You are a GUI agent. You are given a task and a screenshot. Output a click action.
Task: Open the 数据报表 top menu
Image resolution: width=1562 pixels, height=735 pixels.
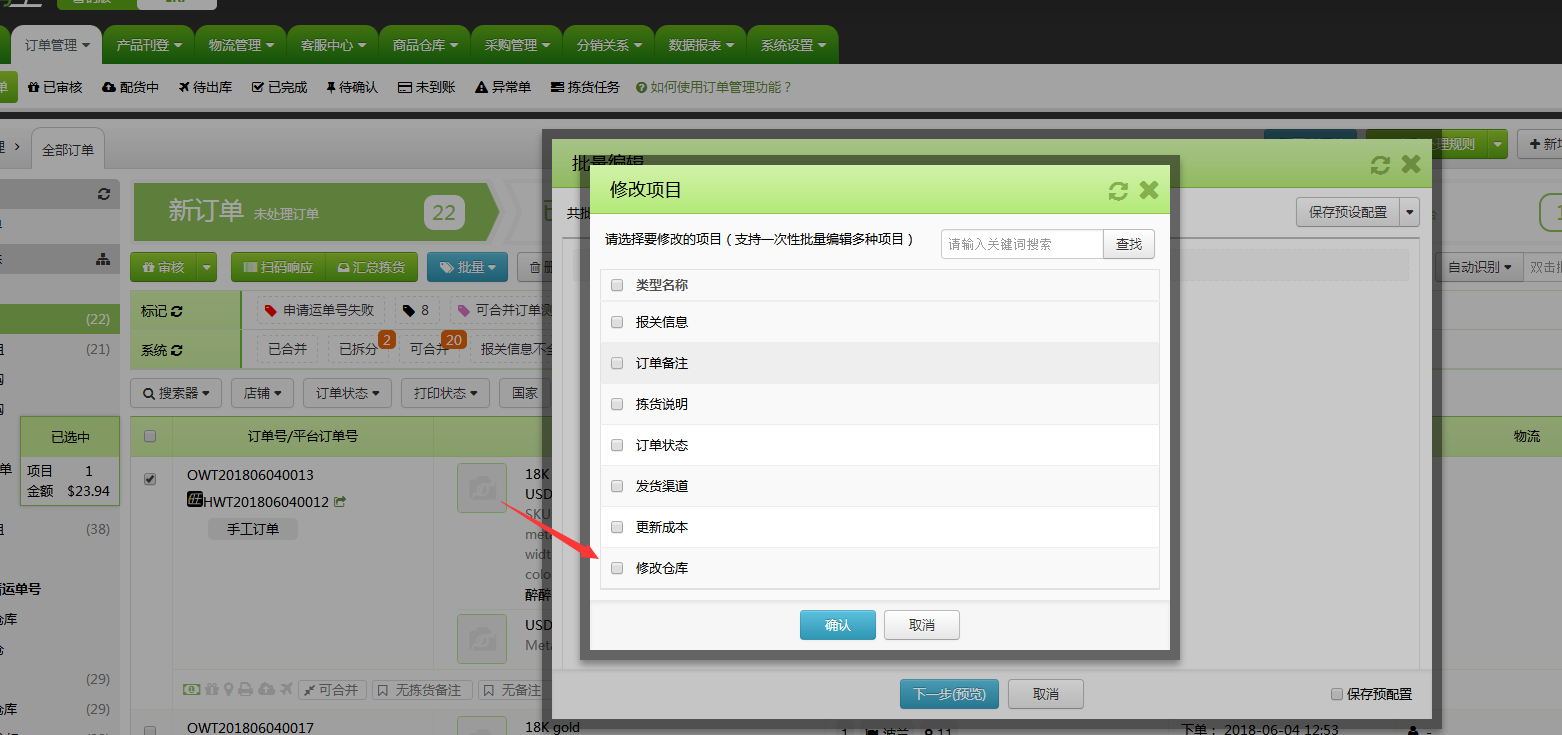pyautogui.click(x=701, y=45)
